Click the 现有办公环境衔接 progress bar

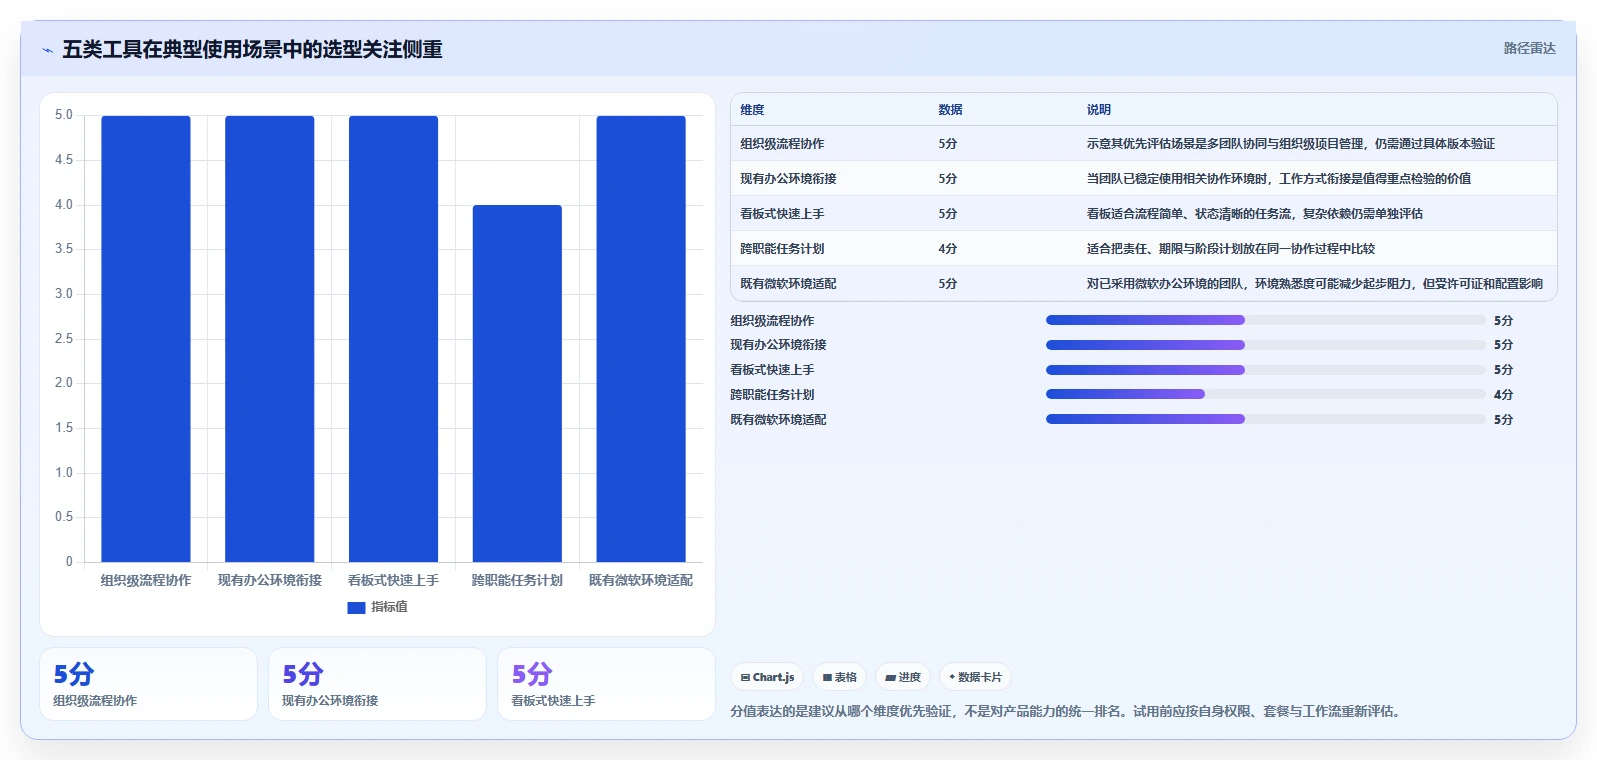[1265, 345]
